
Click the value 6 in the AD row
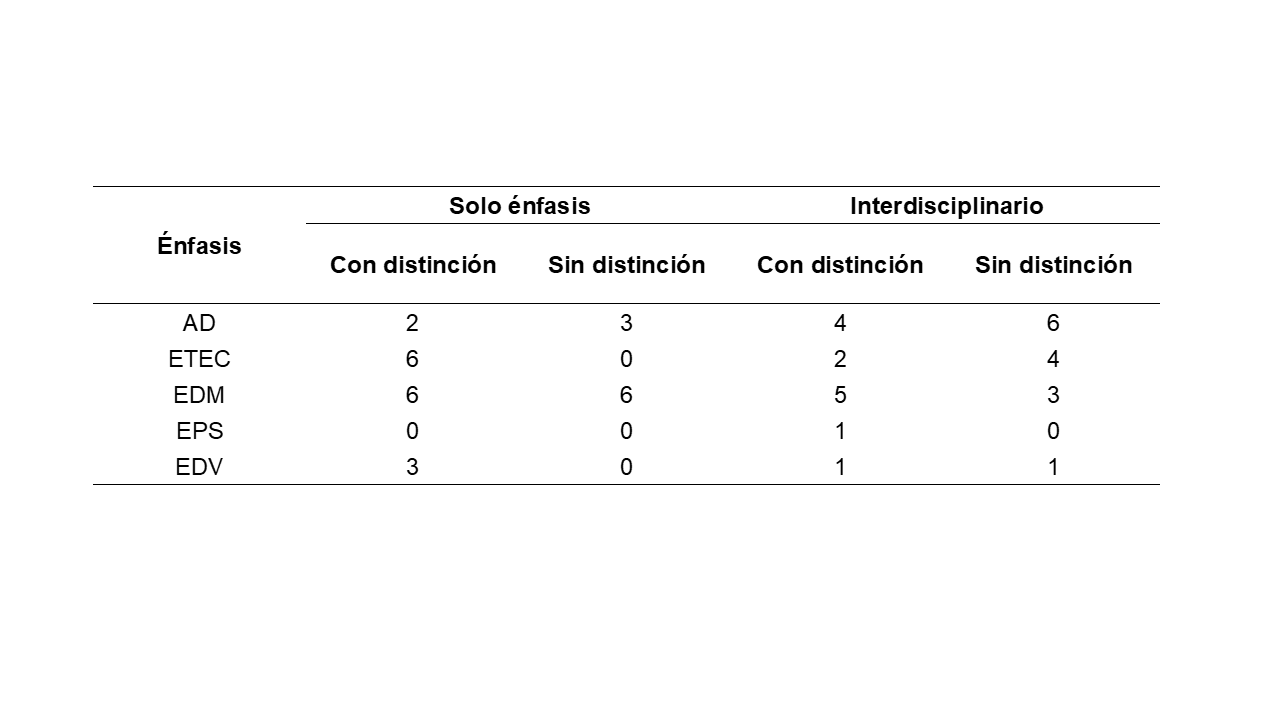(x=1053, y=323)
